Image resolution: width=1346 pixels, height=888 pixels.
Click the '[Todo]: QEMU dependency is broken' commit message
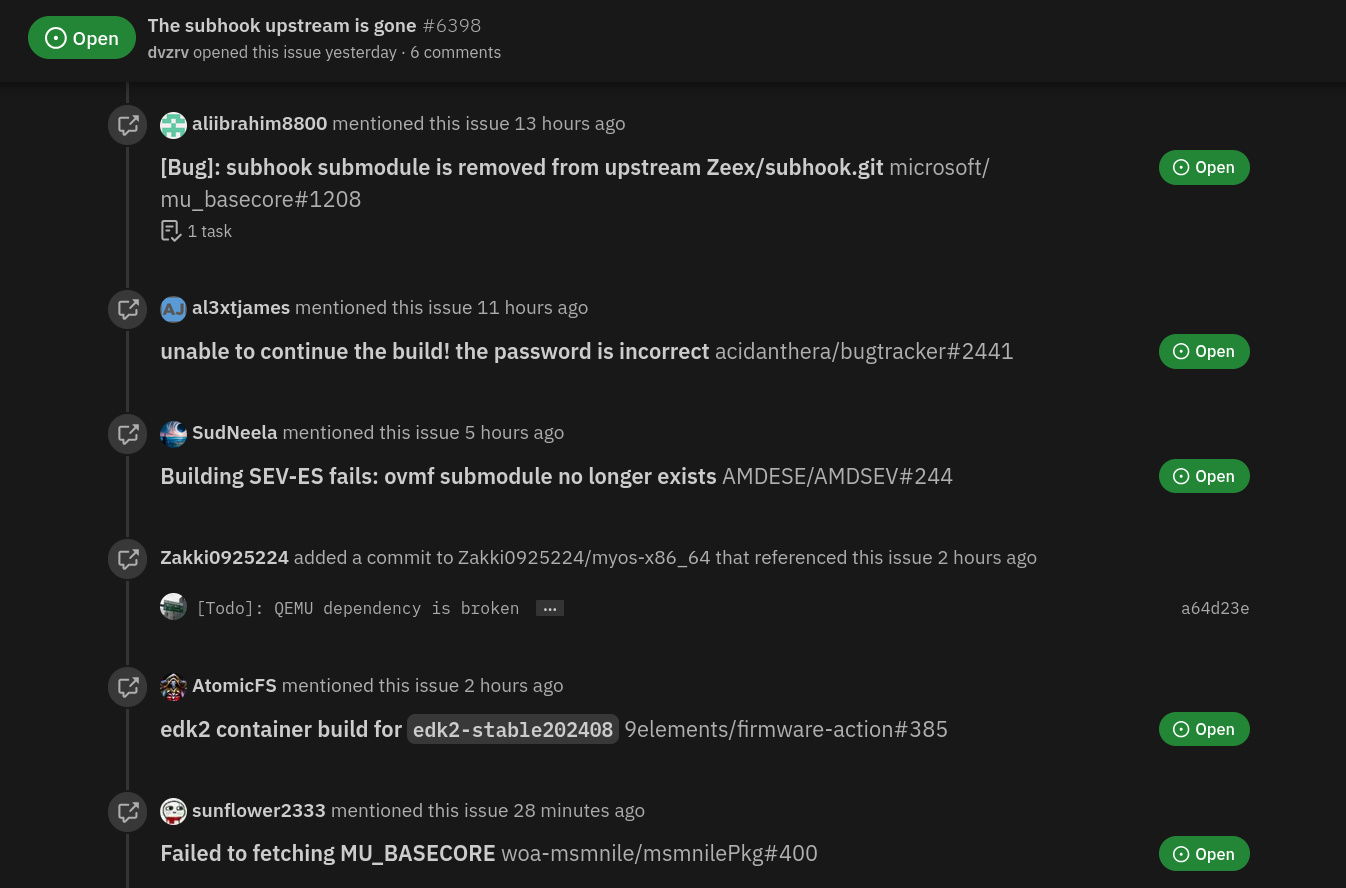tap(358, 608)
